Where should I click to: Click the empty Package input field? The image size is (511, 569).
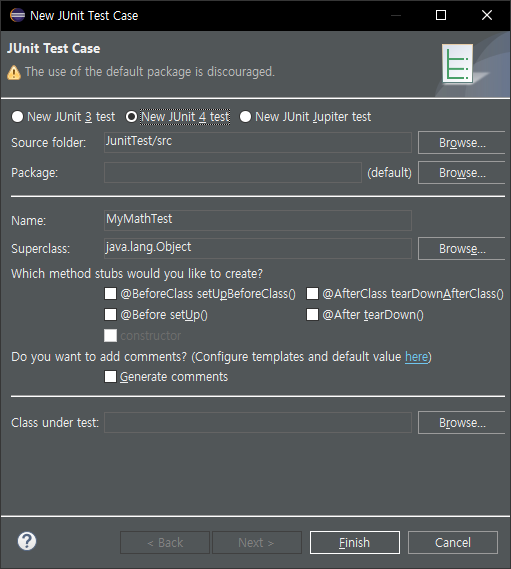click(x=233, y=172)
